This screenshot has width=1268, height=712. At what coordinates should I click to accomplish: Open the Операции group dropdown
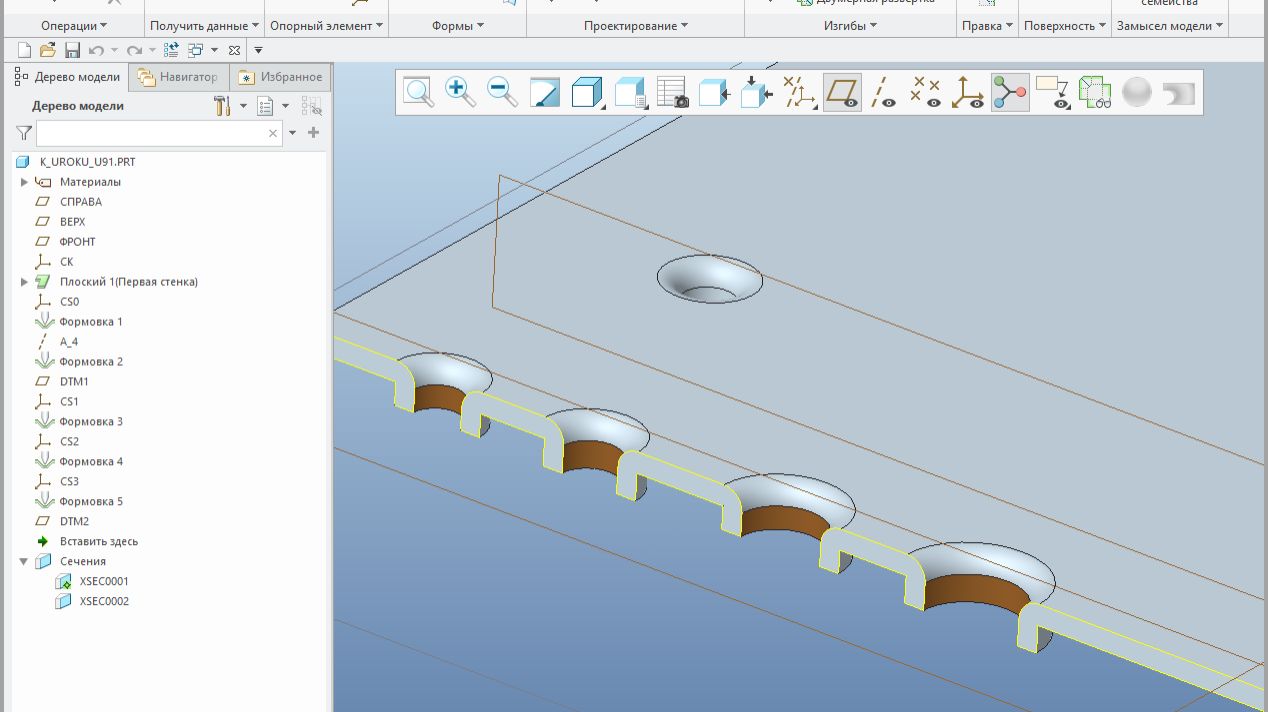coord(74,26)
